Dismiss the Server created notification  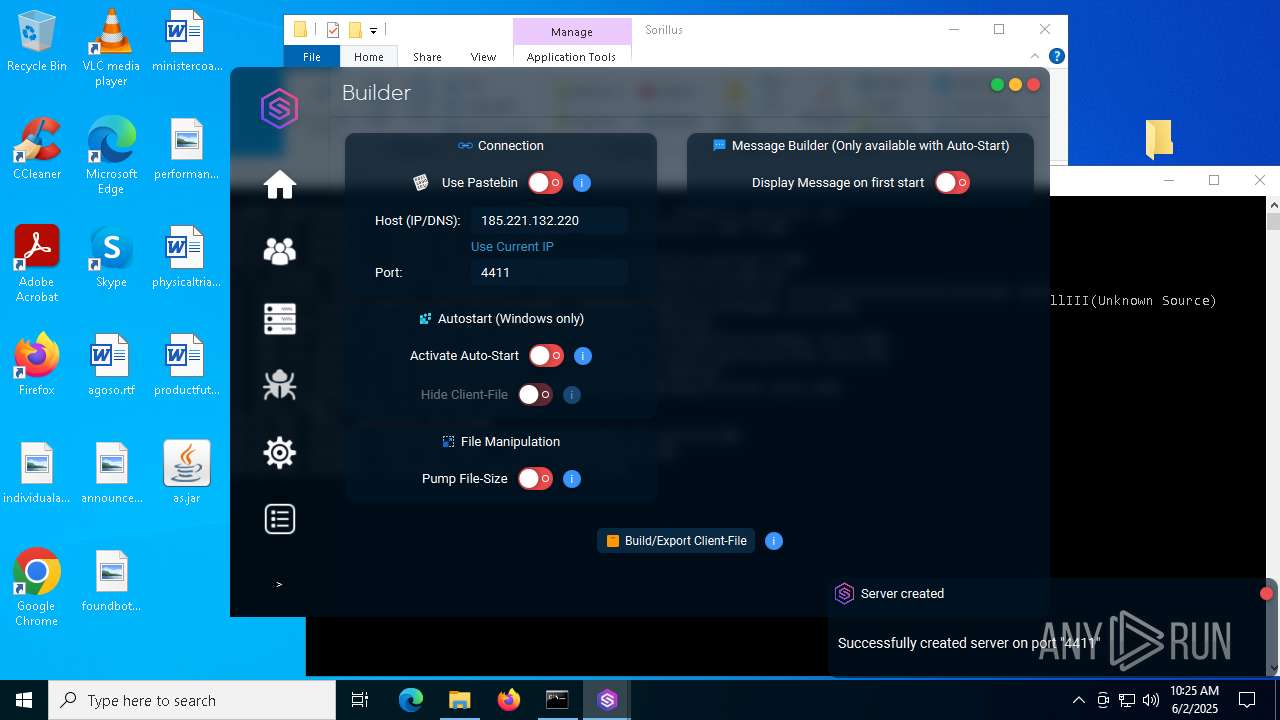coord(1266,594)
